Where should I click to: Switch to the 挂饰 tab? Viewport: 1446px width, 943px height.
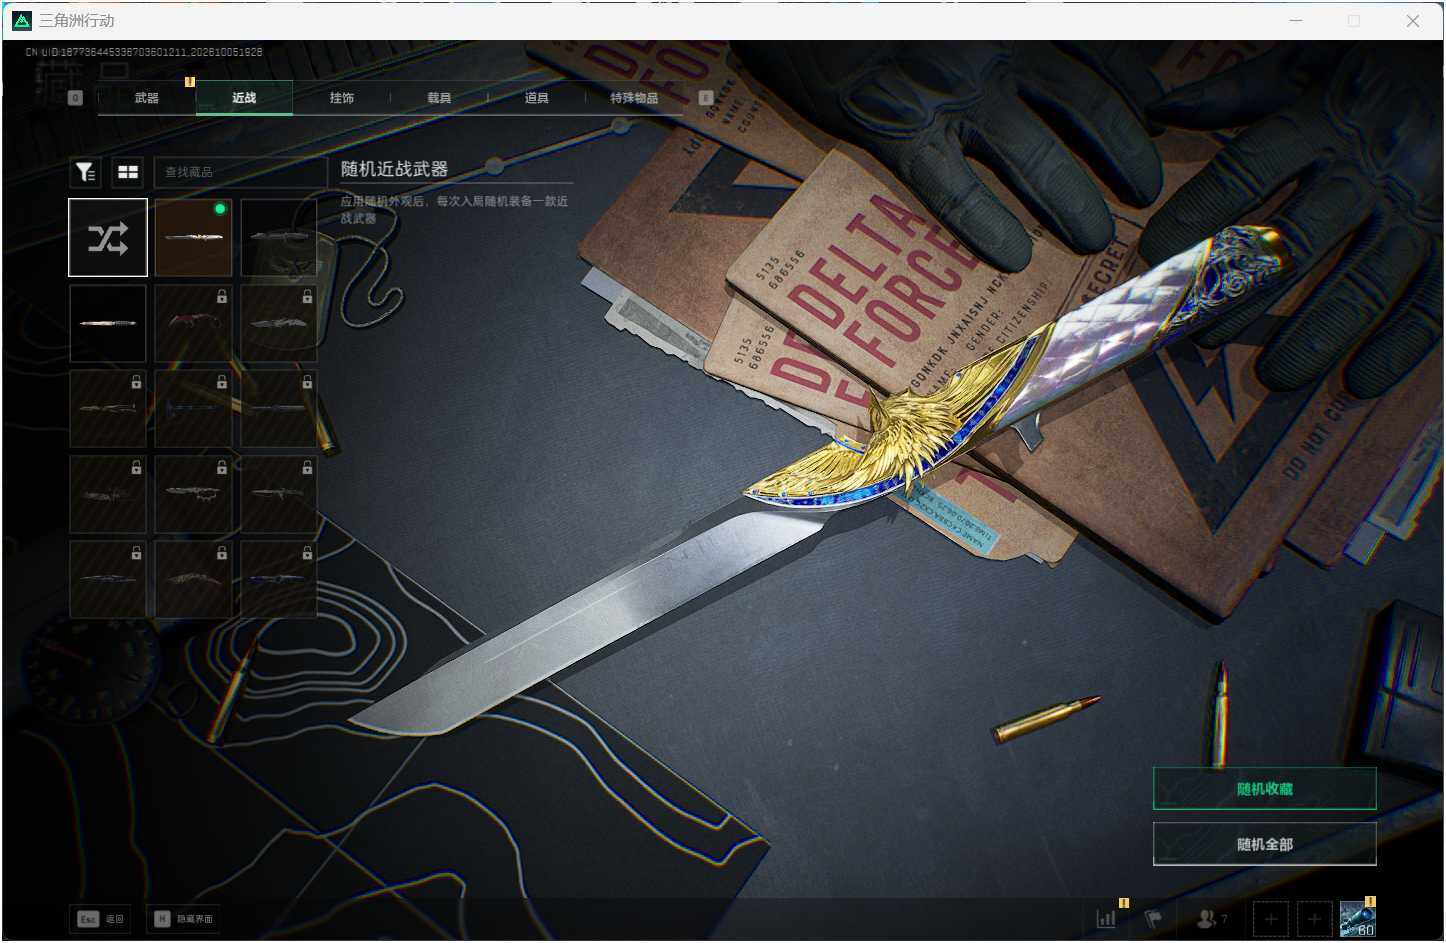(342, 98)
